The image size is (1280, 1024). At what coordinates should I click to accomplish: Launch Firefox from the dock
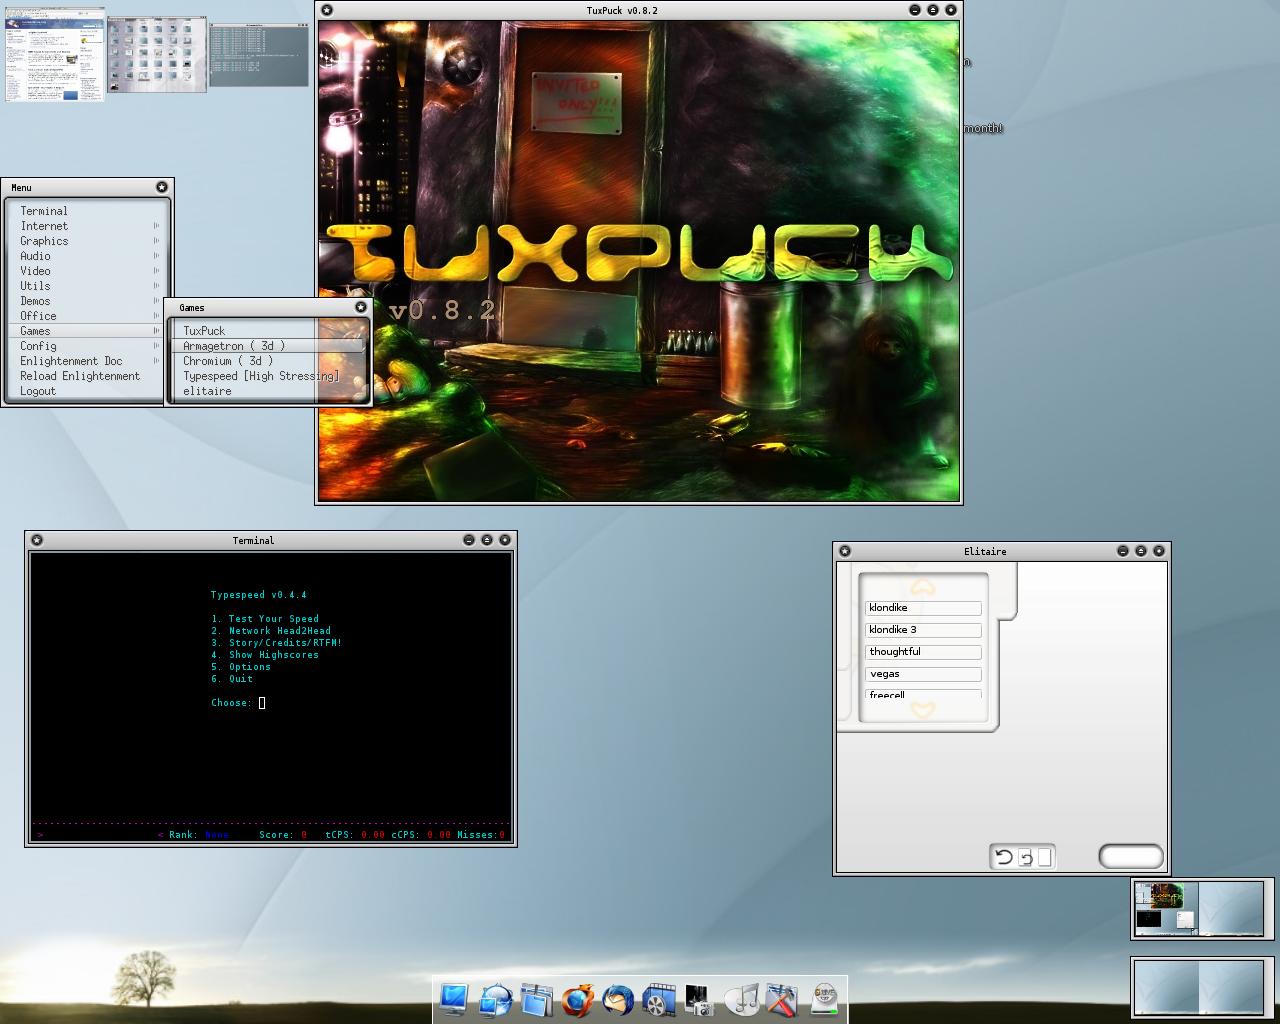point(578,998)
